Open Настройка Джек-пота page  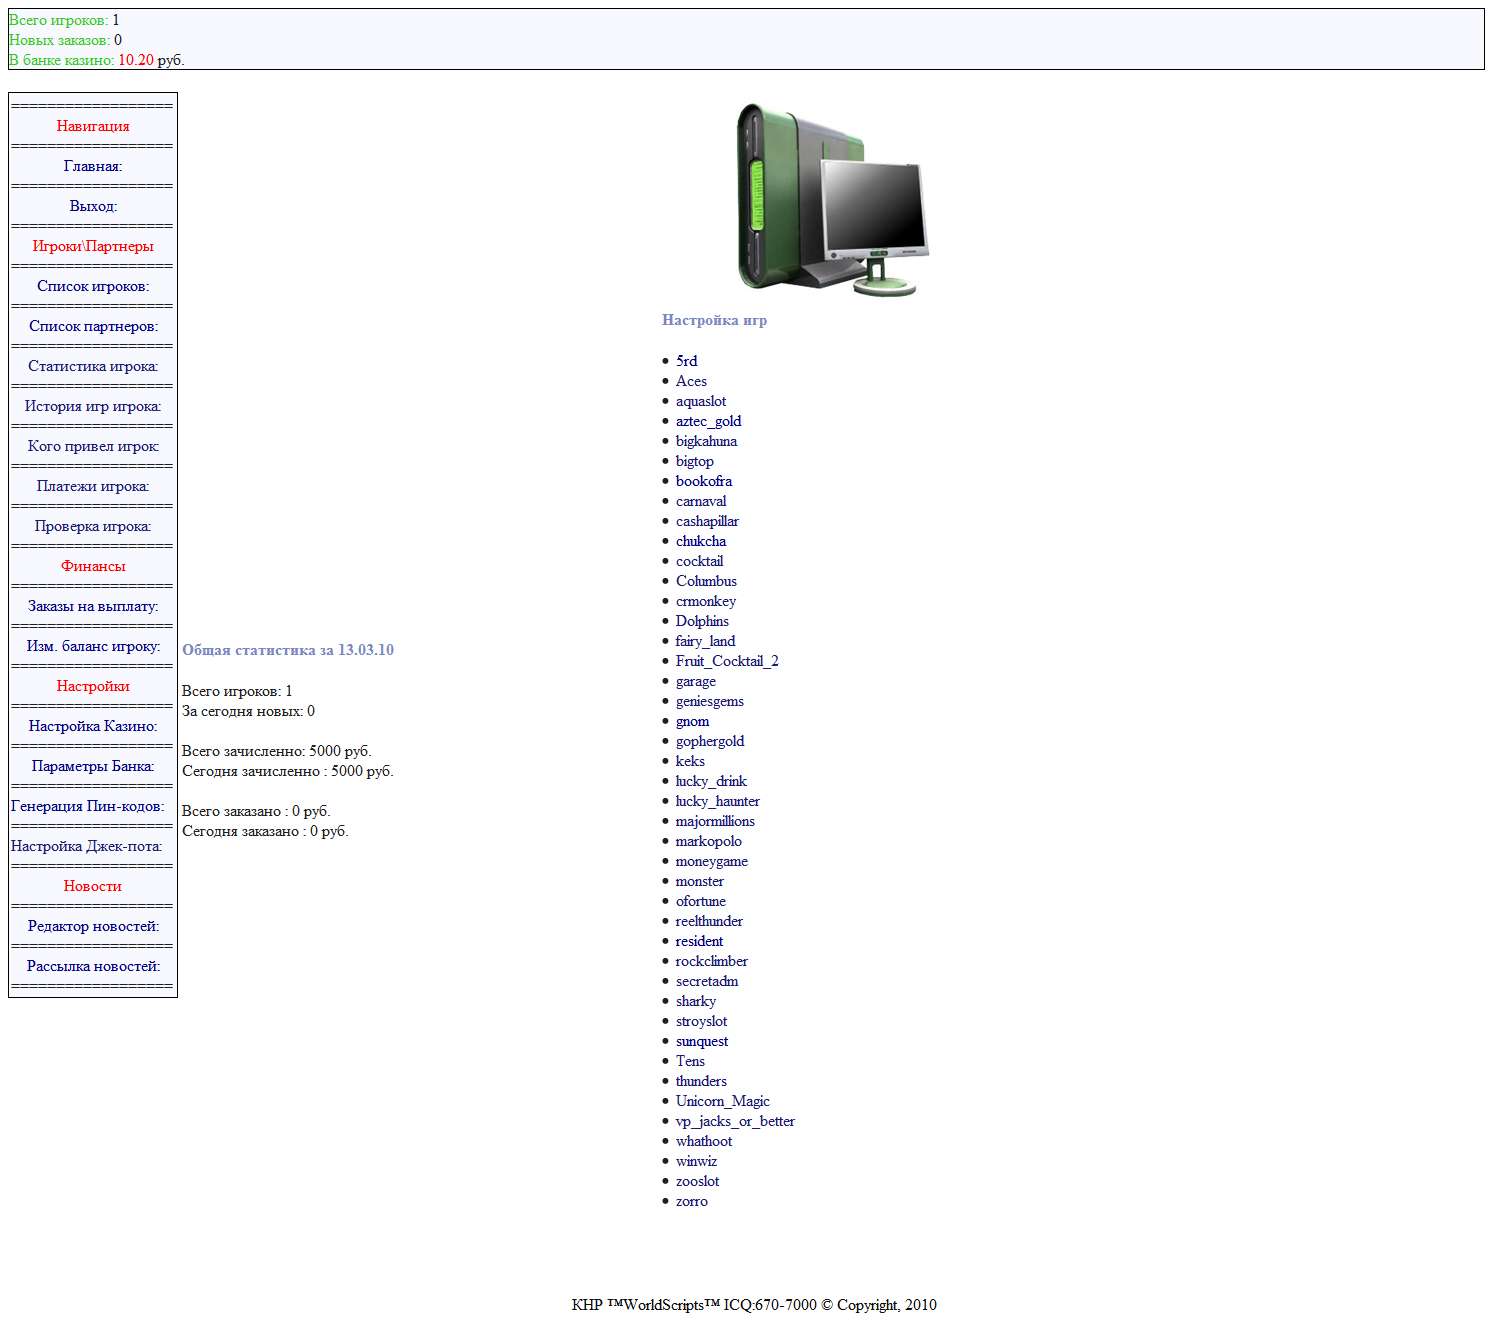(86, 846)
